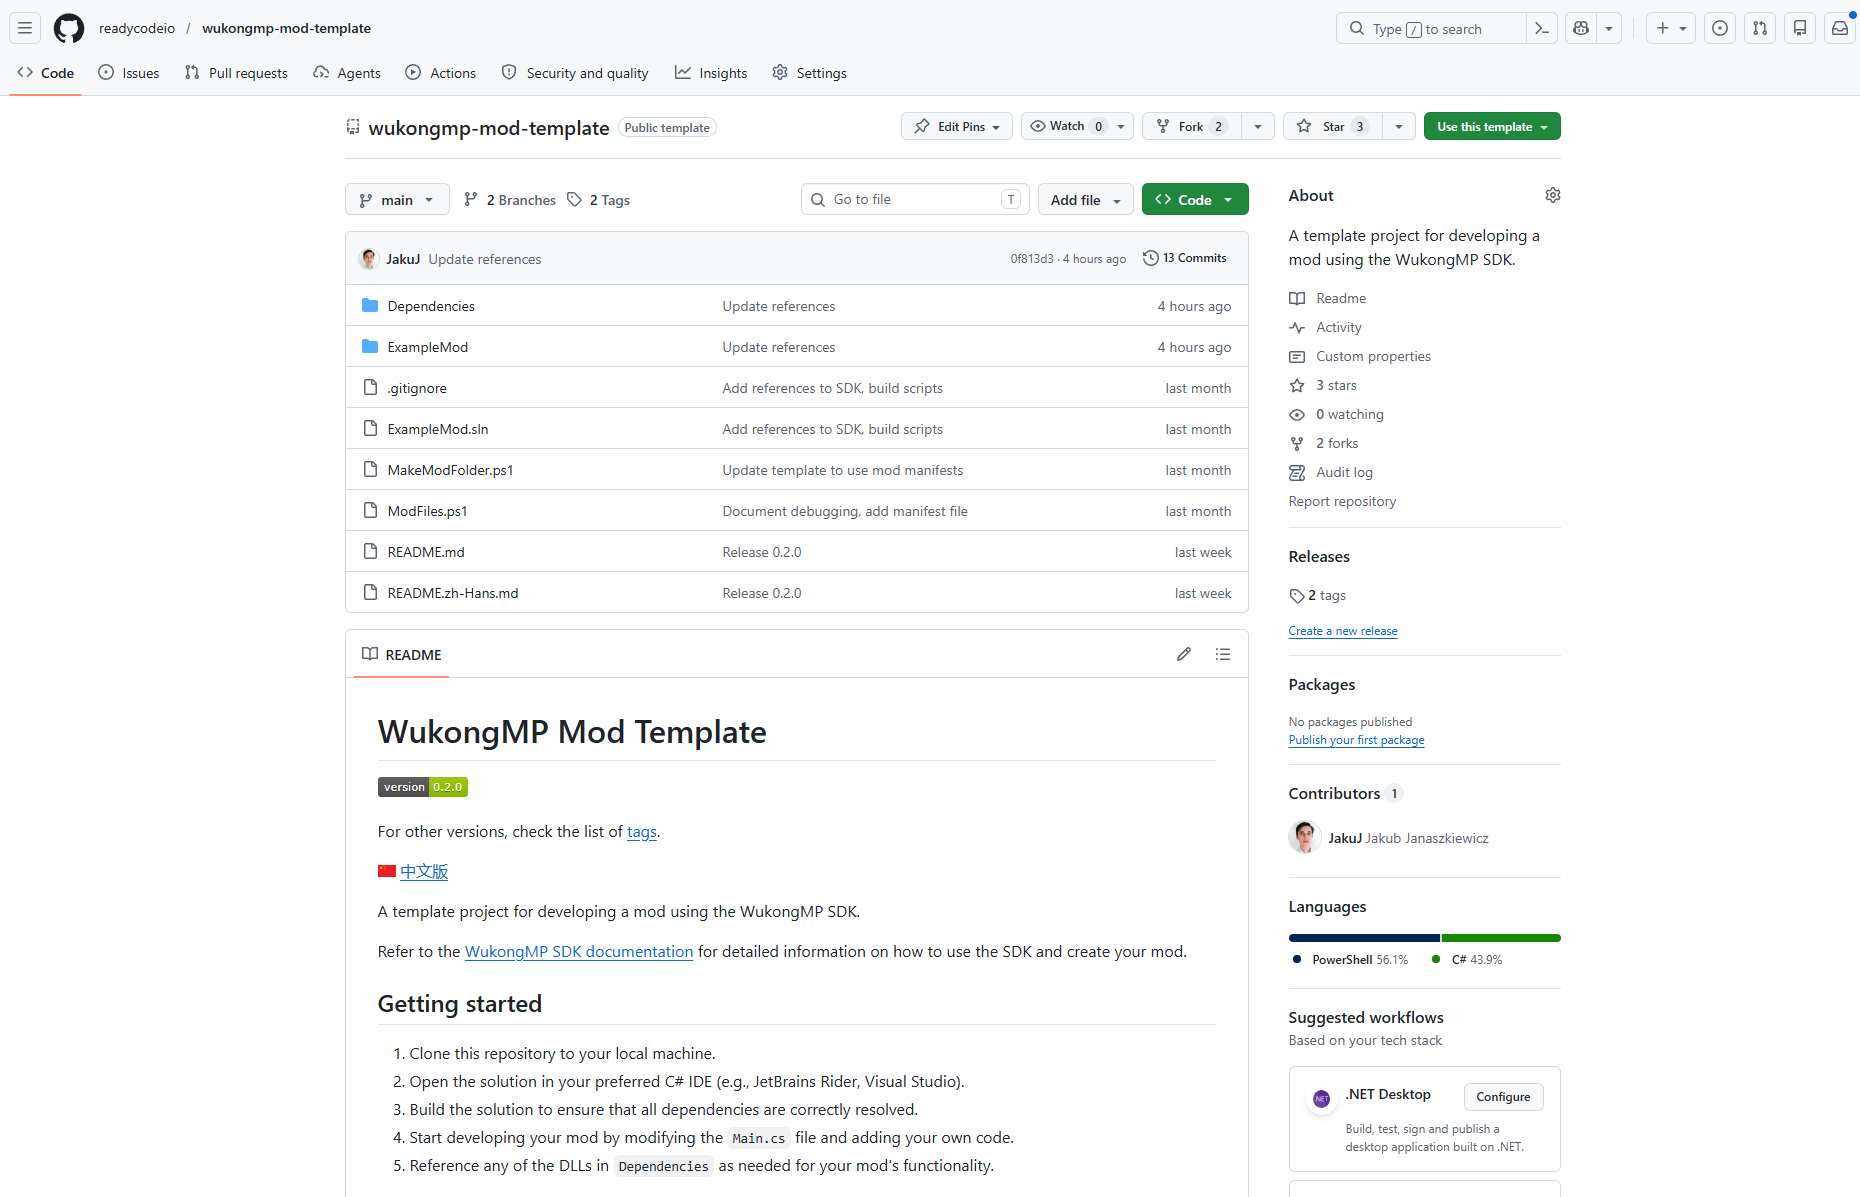The width and height of the screenshot is (1860, 1197).
Task: Open the Chinese version 中文版 link
Action: [x=424, y=871]
